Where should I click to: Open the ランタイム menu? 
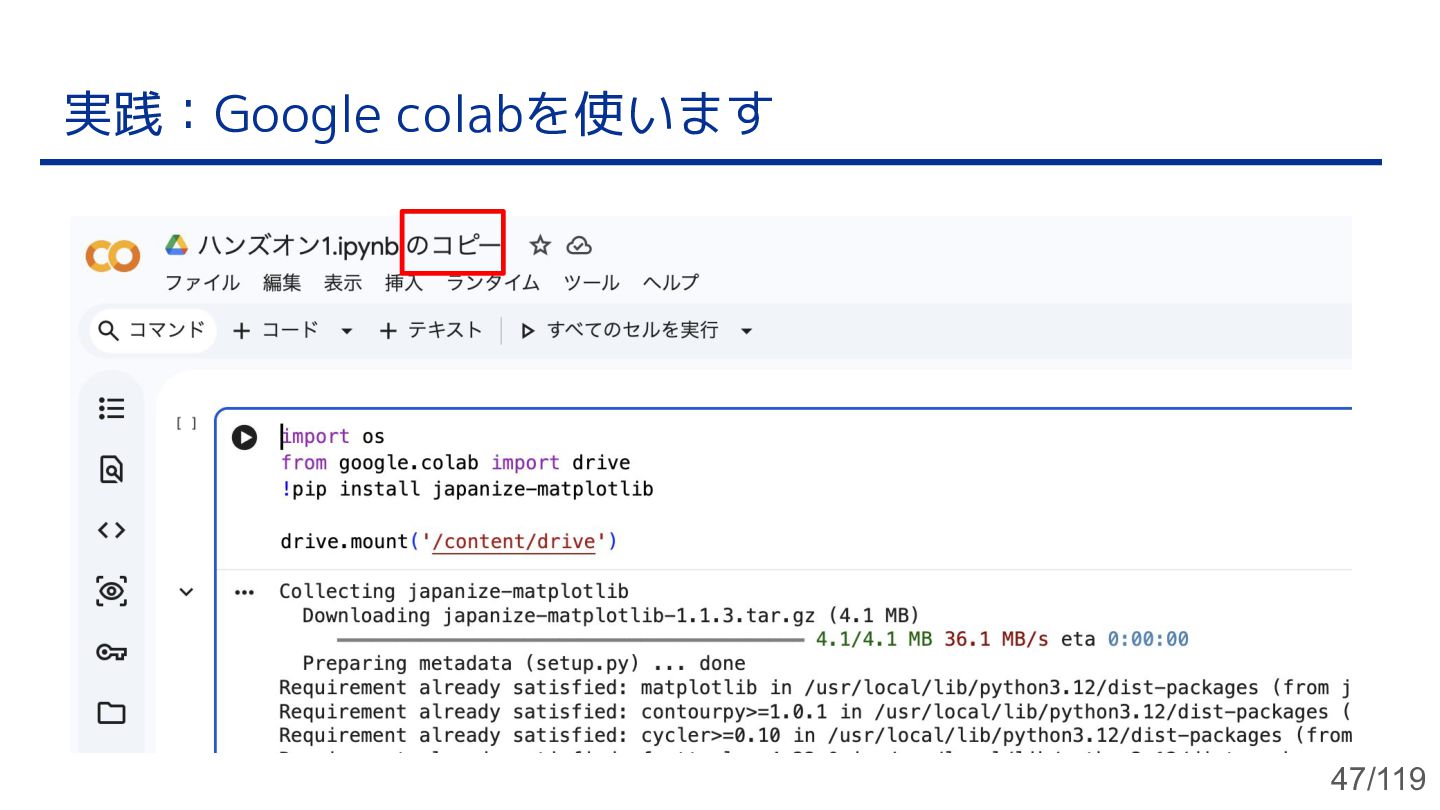coord(493,283)
